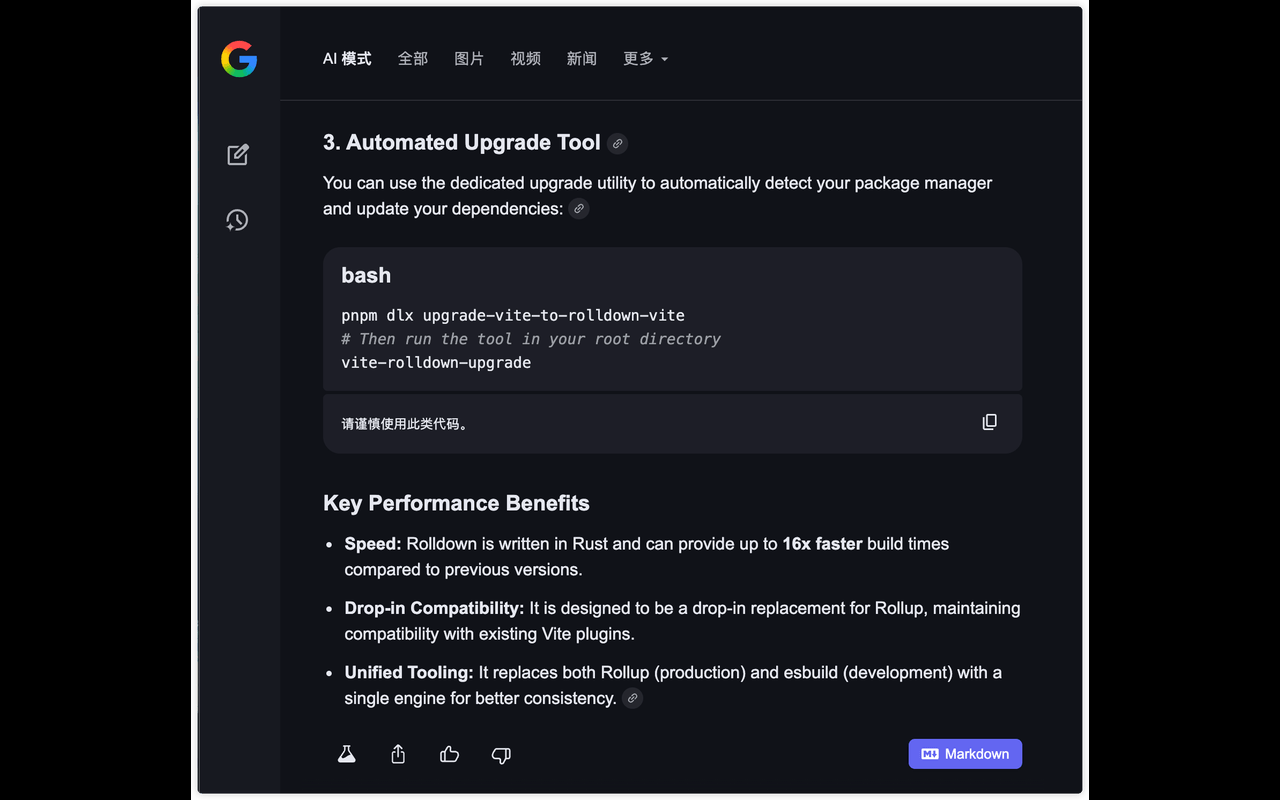Open source link beside Automated Upgrade Tool heading
This screenshot has width=1280, height=800.
coord(617,144)
